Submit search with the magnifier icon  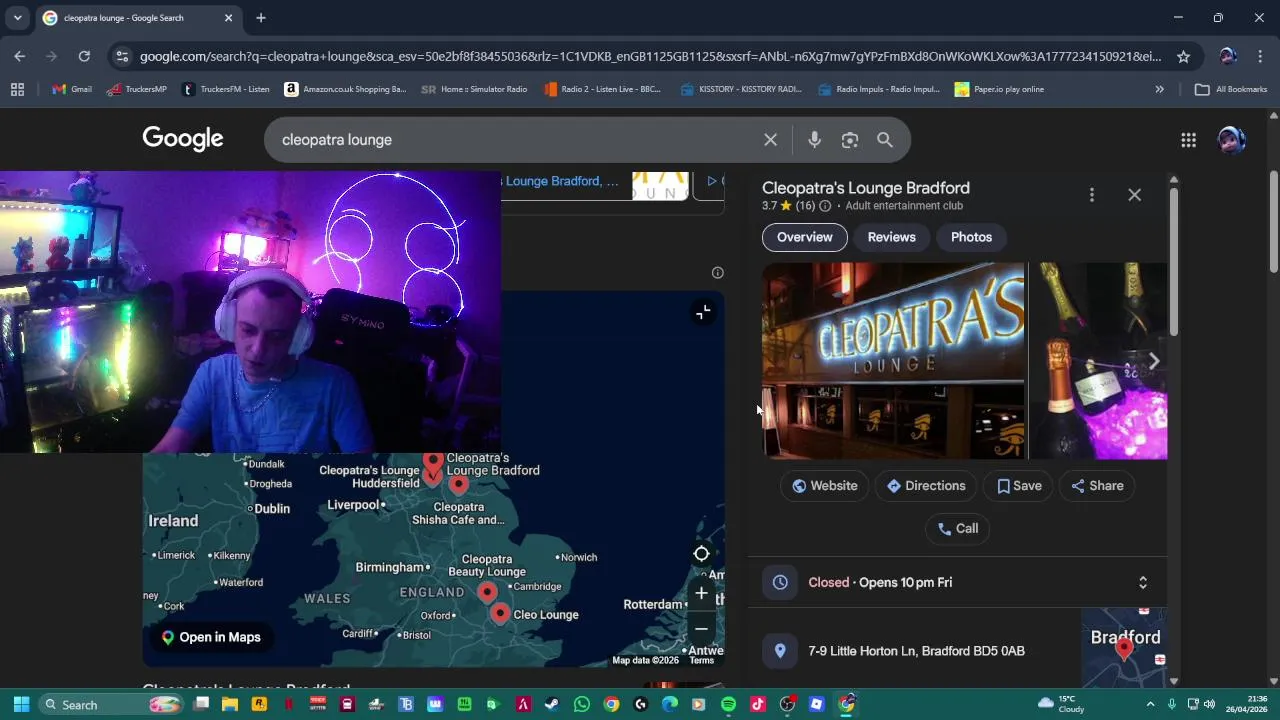tap(885, 140)
